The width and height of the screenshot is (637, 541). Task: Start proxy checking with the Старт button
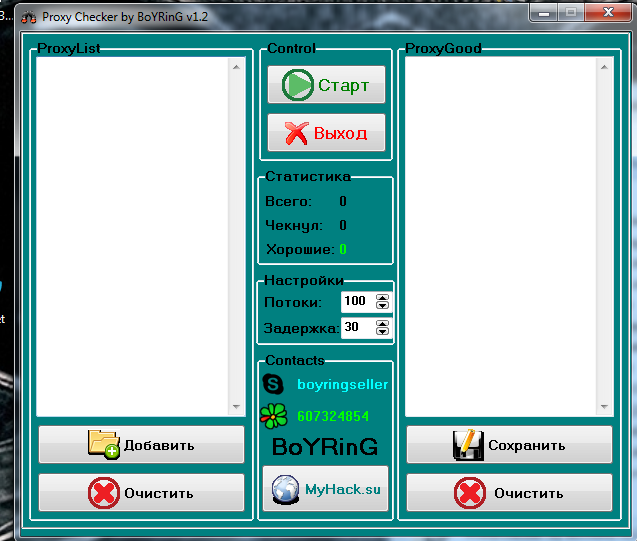tap(326, 84)
